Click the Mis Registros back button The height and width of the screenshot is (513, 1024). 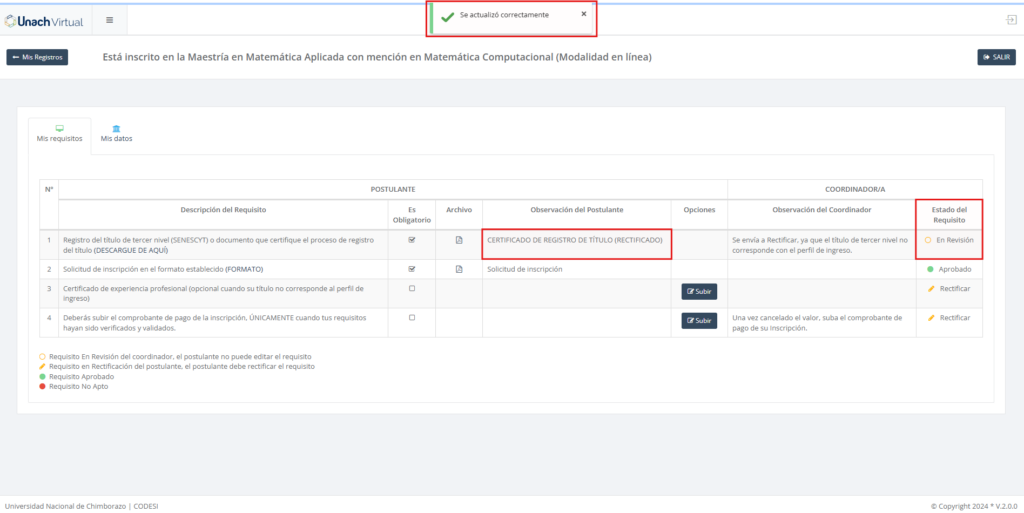pos(37,57)
